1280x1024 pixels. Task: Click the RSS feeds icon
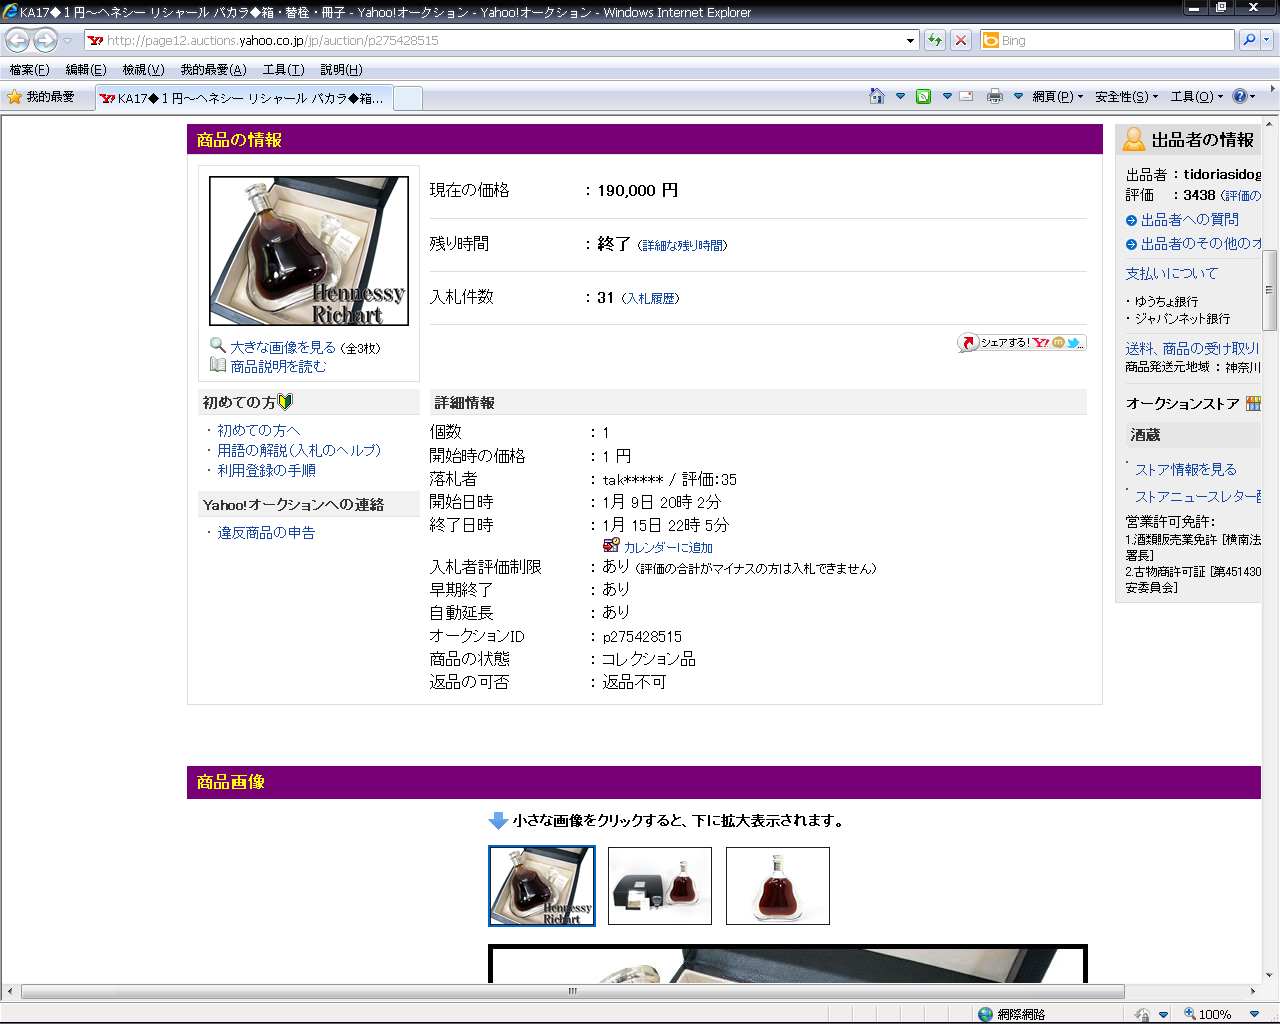923,96
